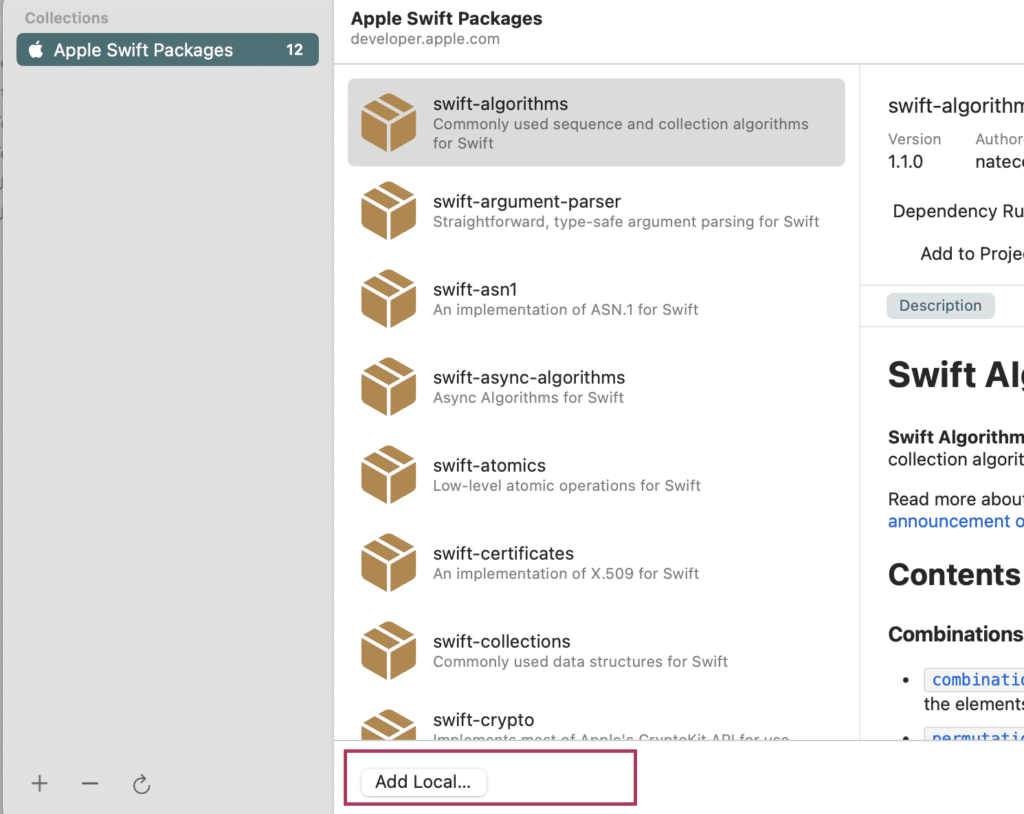
Task: Add a new collection with the plus icon
Action: [x=39, y=784]
